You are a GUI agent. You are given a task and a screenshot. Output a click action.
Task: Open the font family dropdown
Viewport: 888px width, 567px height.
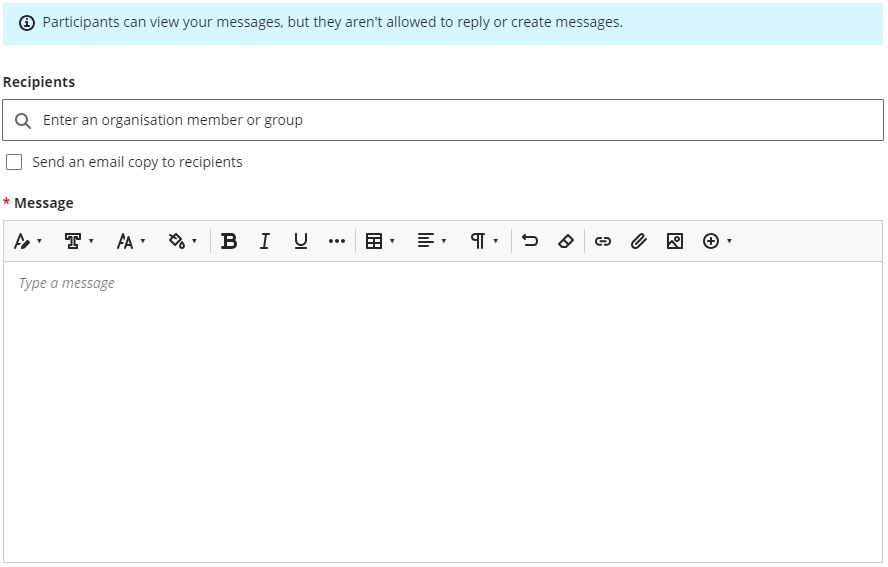coord(79,241)
